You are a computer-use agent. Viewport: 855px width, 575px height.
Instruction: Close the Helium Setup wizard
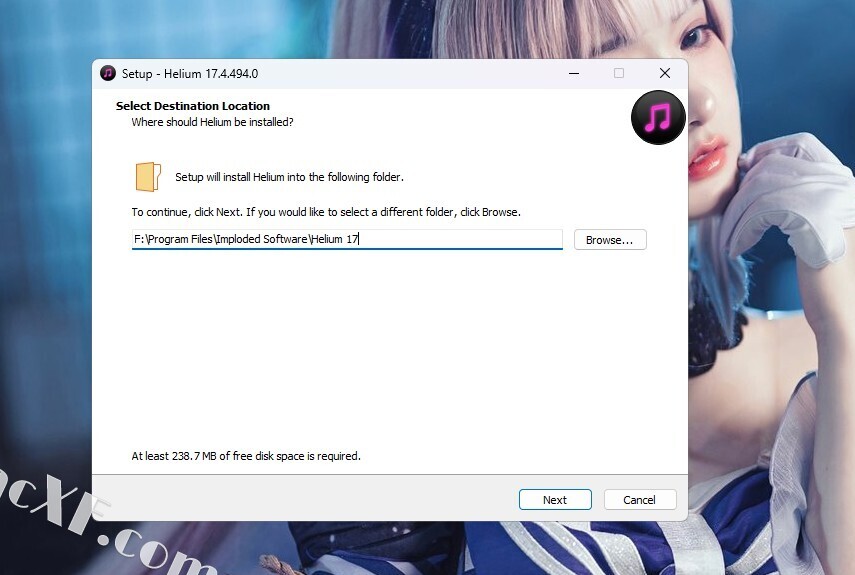coord(665,73)
